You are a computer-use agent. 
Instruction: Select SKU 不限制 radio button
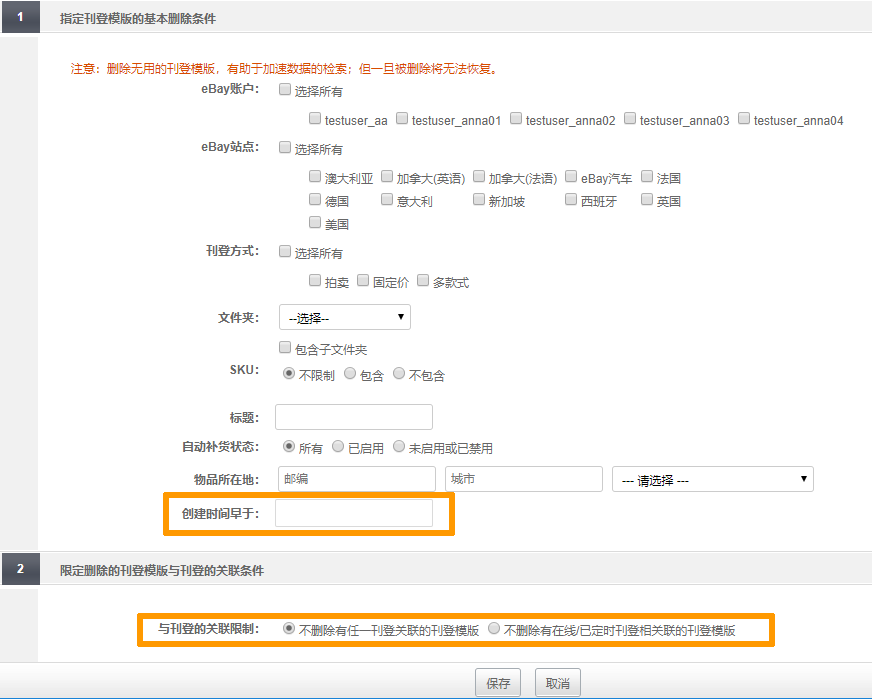pos(289,374)
